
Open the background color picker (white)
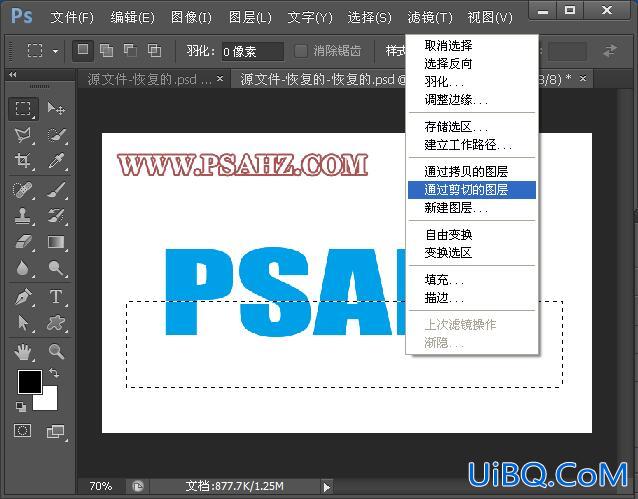click(48, 401)
